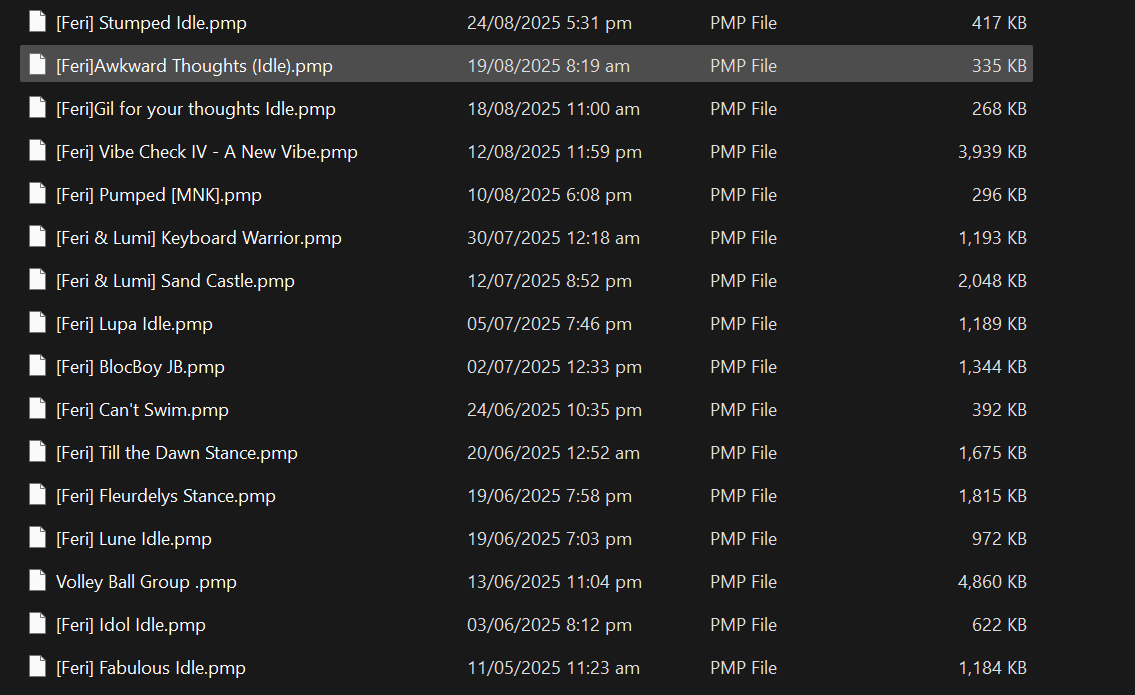Click the 1,189 KB size value
The image size is (1135, 695).
992,324
